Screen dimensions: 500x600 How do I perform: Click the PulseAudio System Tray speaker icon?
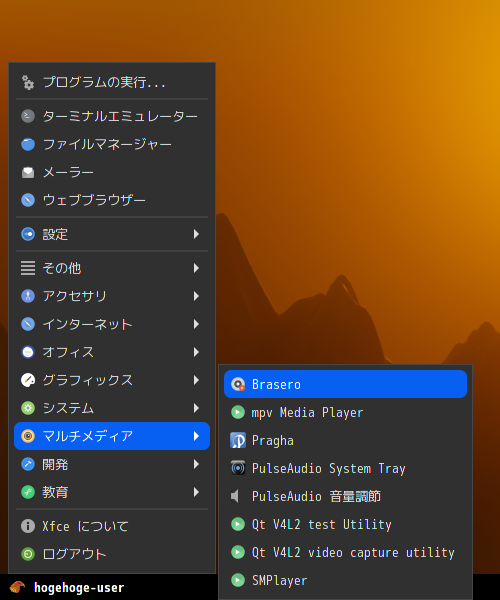(238, 468)
